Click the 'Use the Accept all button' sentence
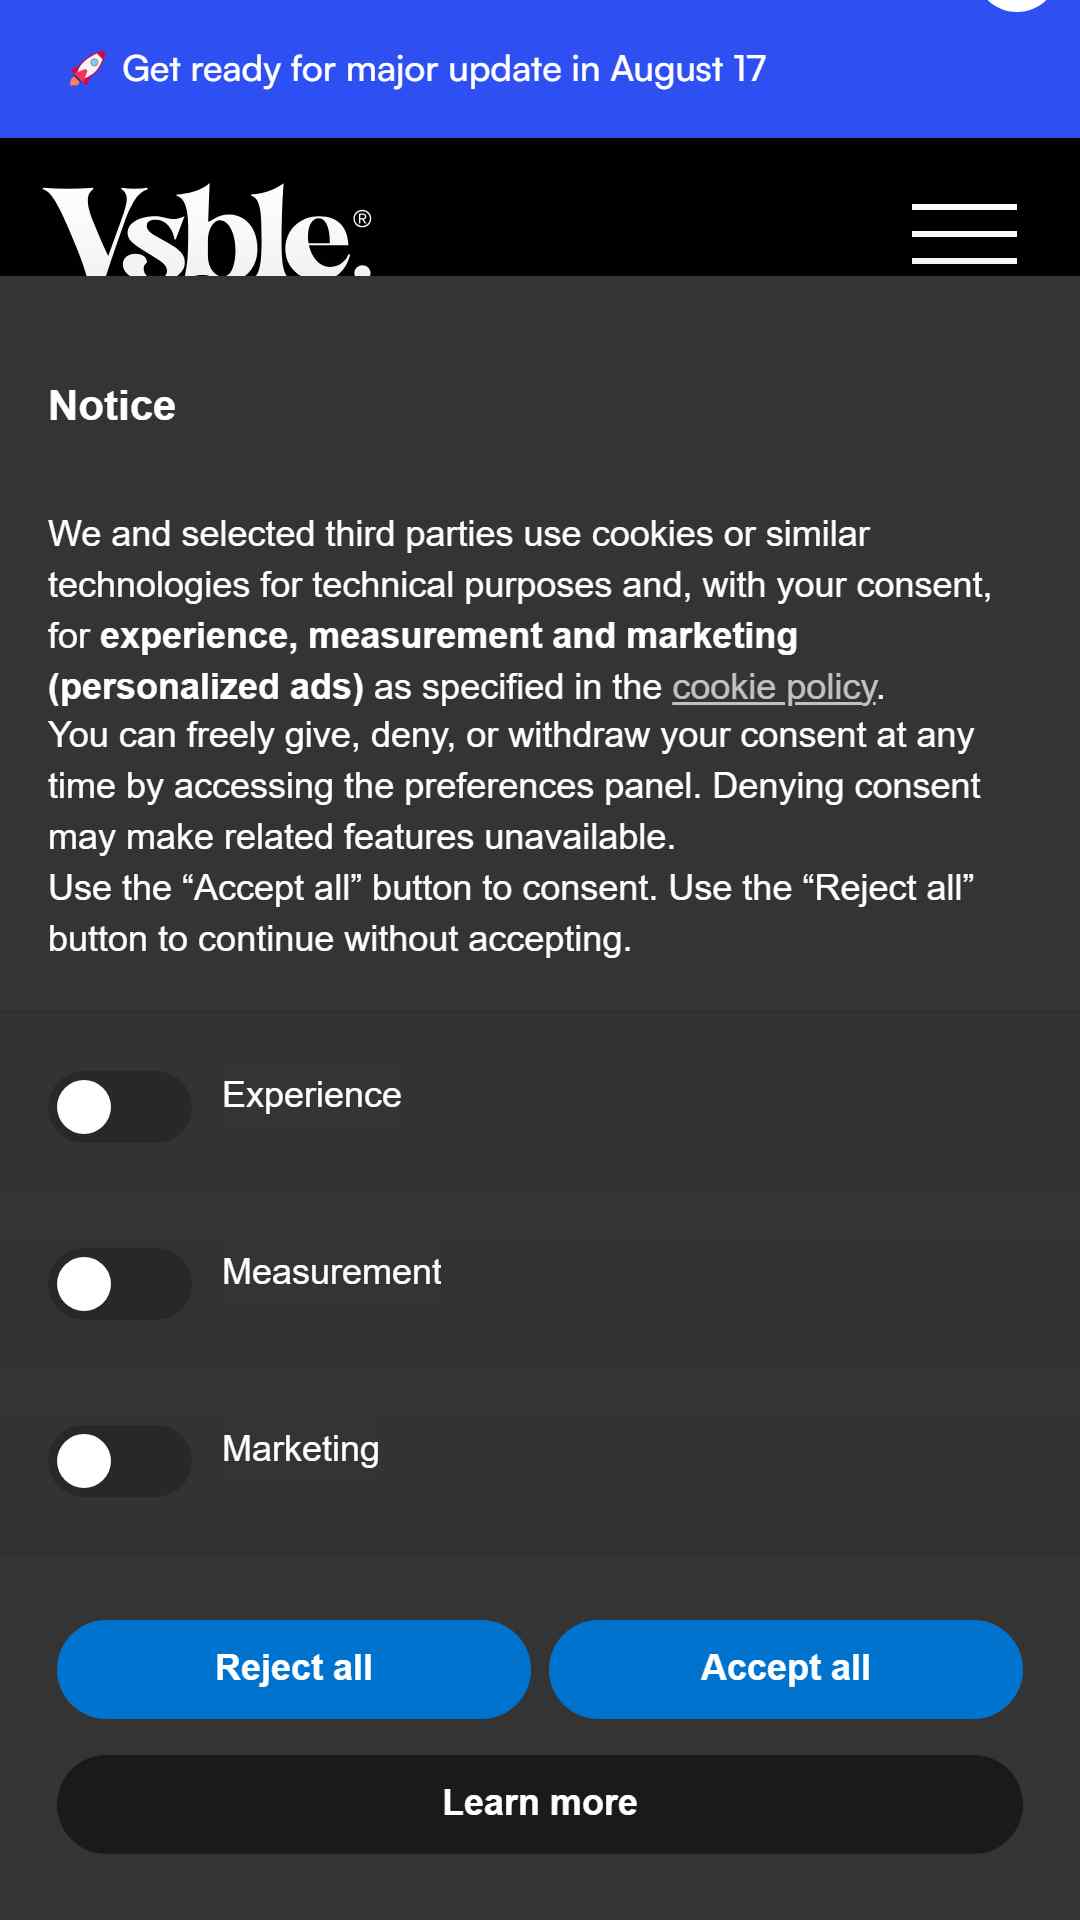Viewport: 1080px width, 1920px height. tap(353, 888)
